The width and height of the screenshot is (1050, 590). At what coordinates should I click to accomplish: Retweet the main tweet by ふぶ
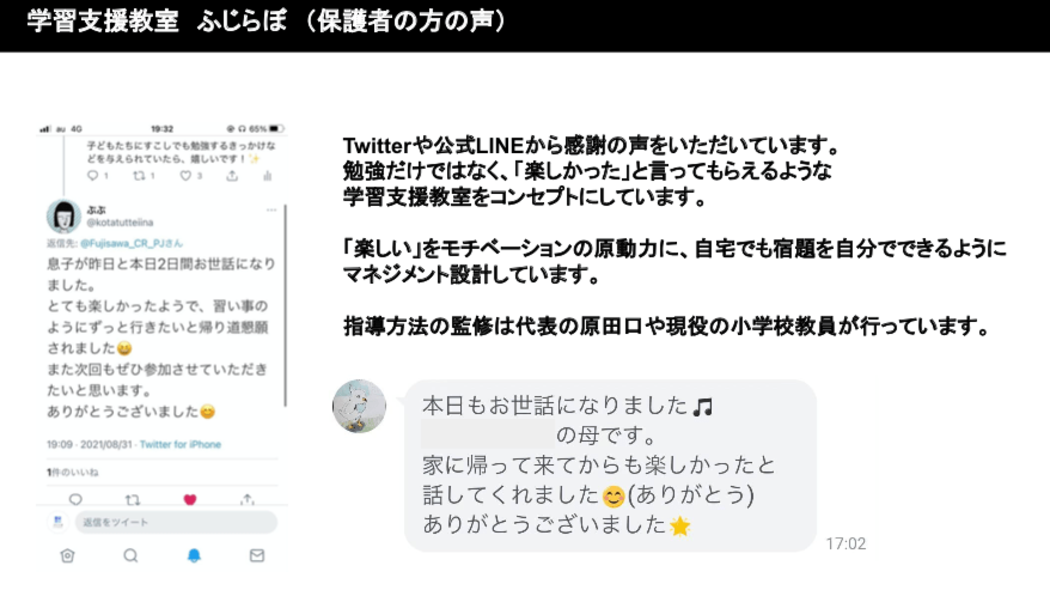pyautogui.click(x=133, y=500)
